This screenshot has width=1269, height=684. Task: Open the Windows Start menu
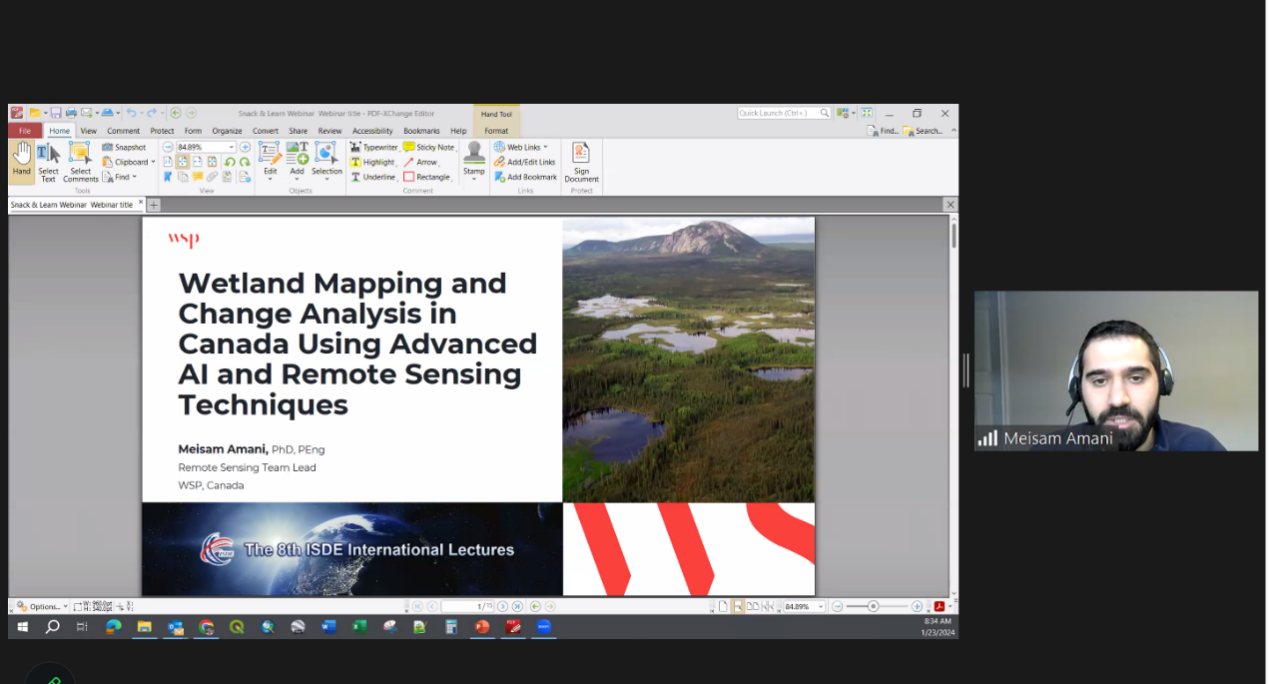click(22, 627)
